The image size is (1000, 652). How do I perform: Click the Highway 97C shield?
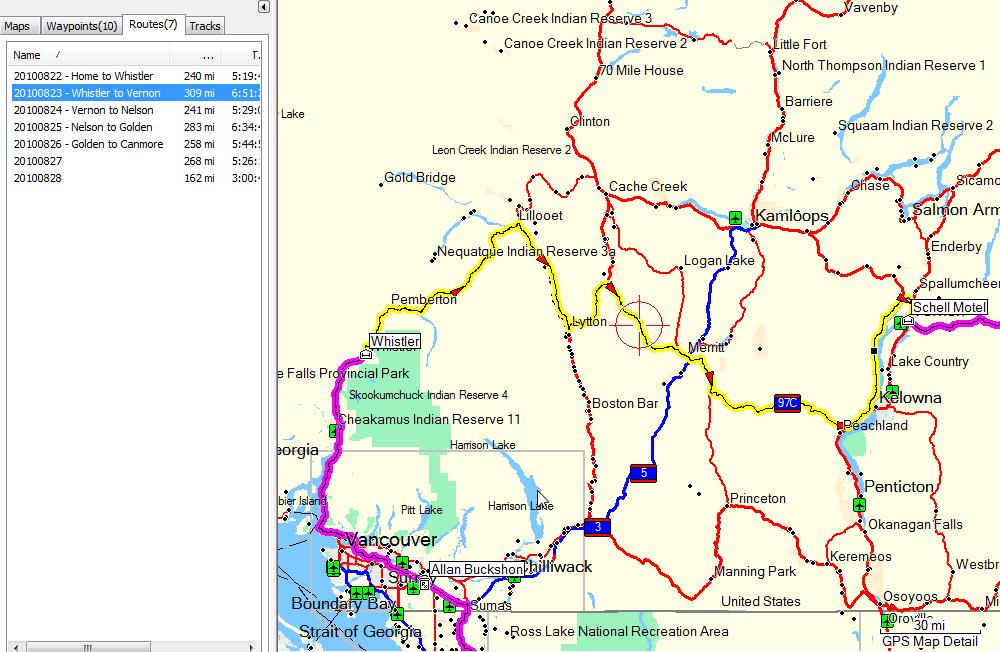[x=787, y=403]
